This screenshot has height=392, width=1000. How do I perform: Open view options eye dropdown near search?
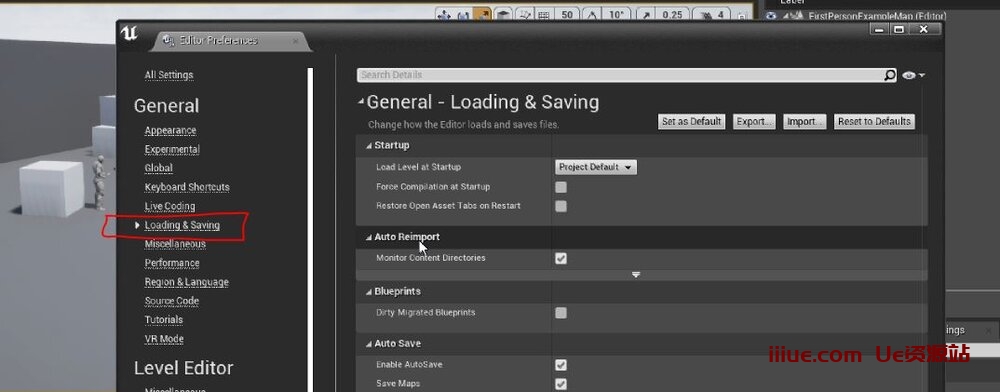(x=913, y=75)
